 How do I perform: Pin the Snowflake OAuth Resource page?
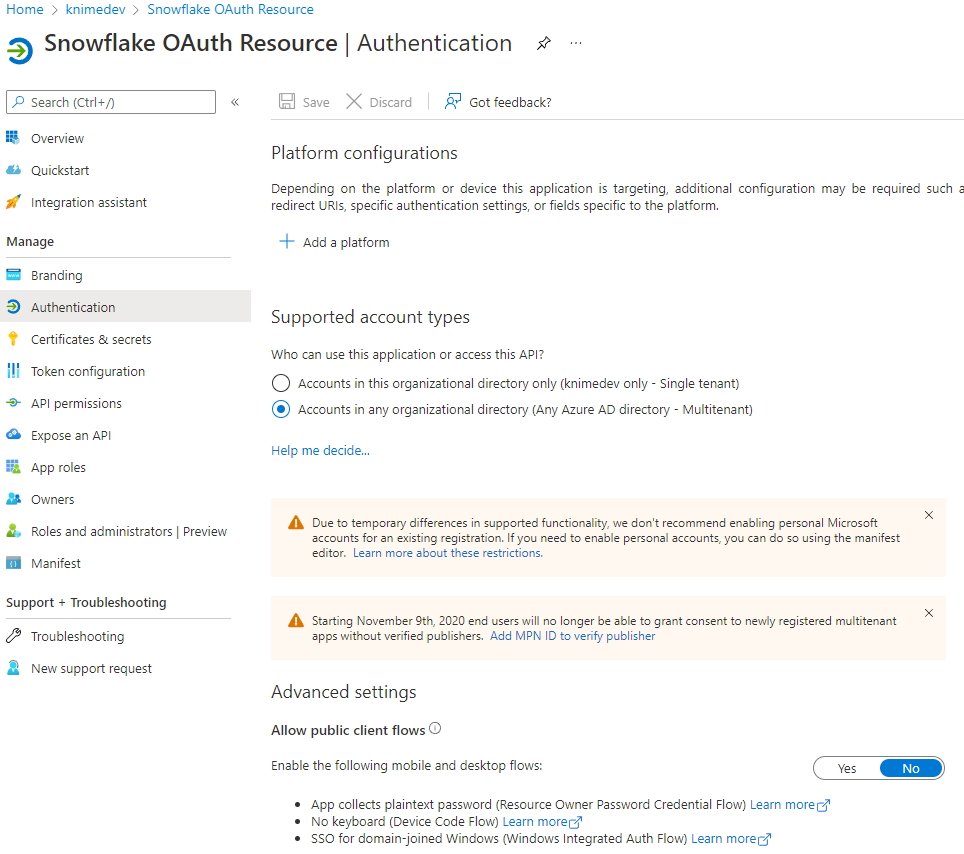pos(543,43)
